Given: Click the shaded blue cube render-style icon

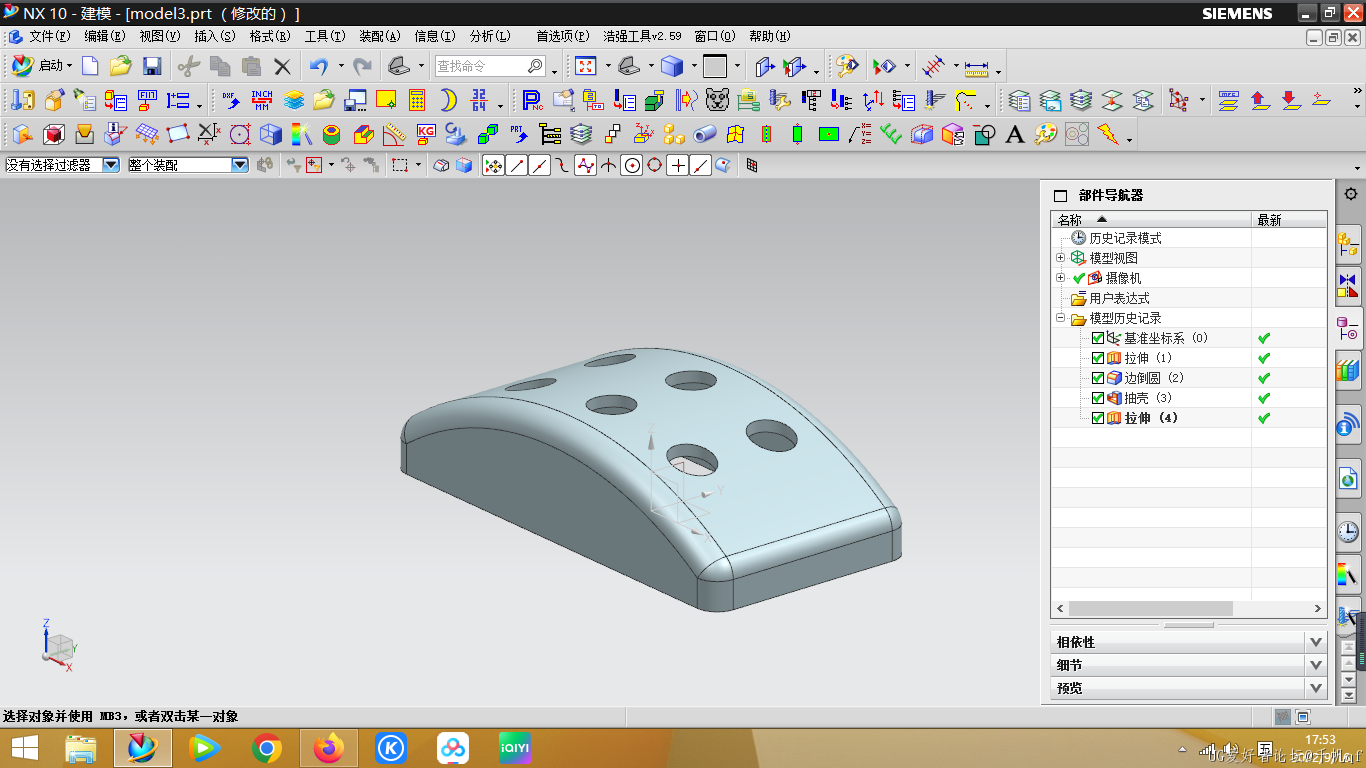Looking at the screenshot, I should pyautogui.click(x=673, y=66).
